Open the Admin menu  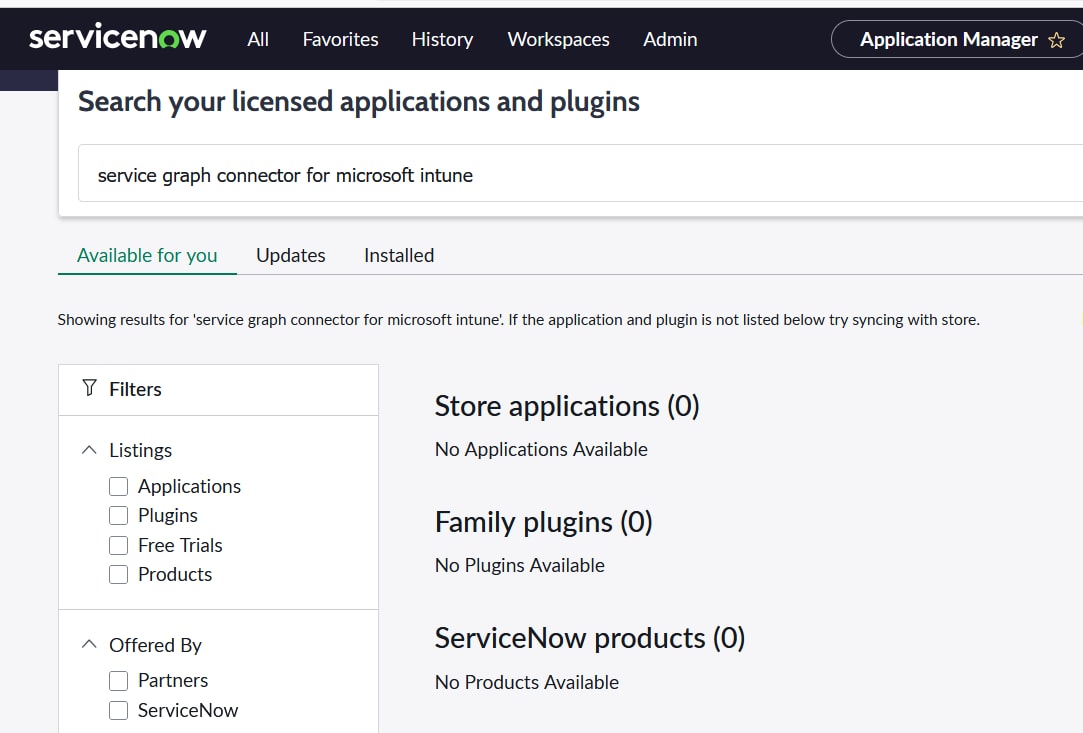coord(670,39)
